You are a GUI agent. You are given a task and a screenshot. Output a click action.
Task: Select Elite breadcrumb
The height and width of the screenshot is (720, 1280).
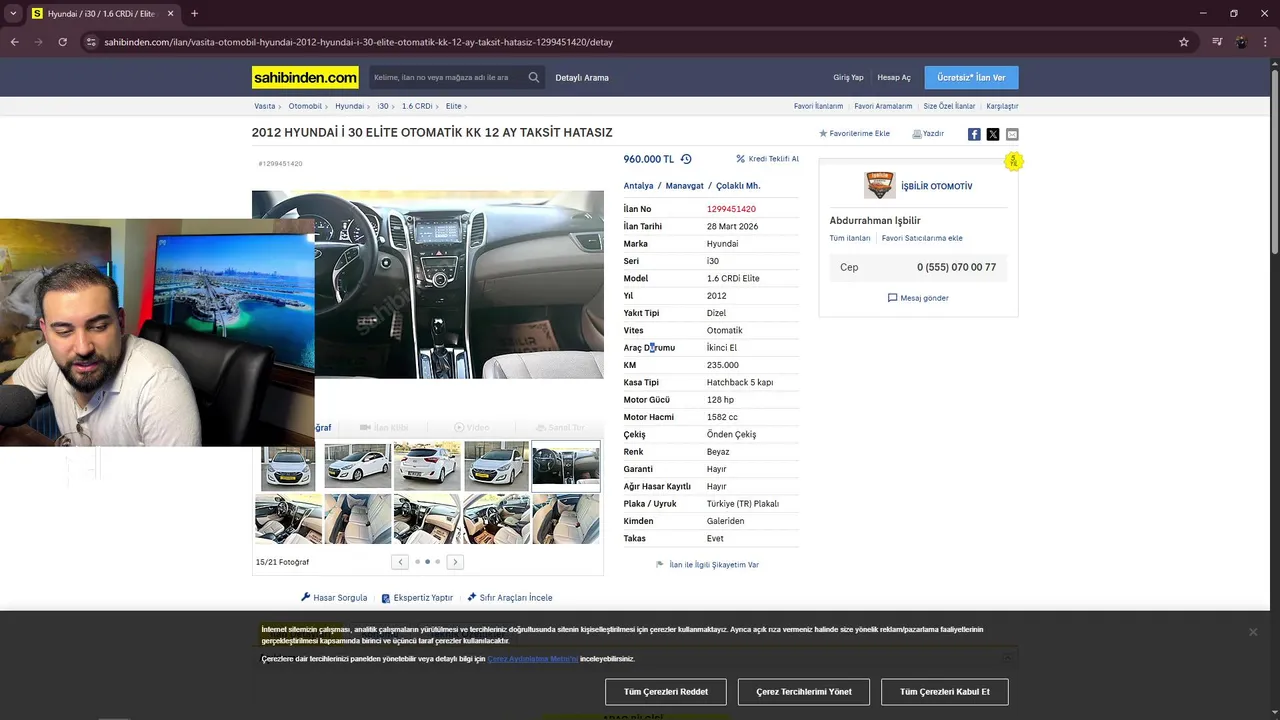454,106
